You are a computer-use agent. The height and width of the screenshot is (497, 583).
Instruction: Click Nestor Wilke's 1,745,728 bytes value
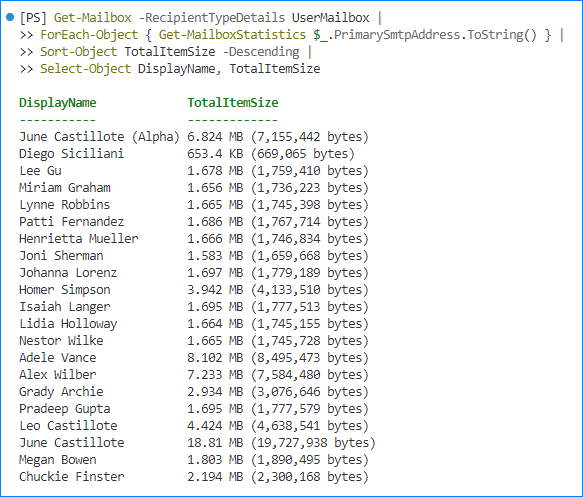click(x=310, y=341)
